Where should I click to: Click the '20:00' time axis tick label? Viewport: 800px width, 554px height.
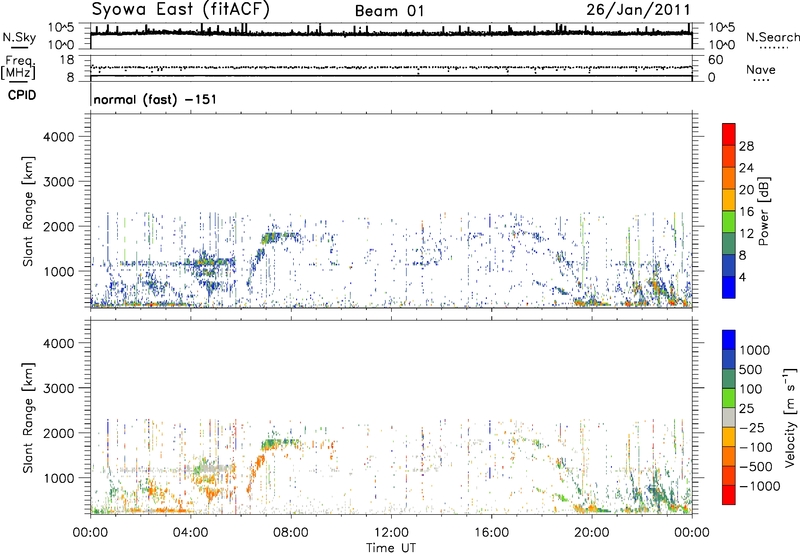[x=591, y=533]
